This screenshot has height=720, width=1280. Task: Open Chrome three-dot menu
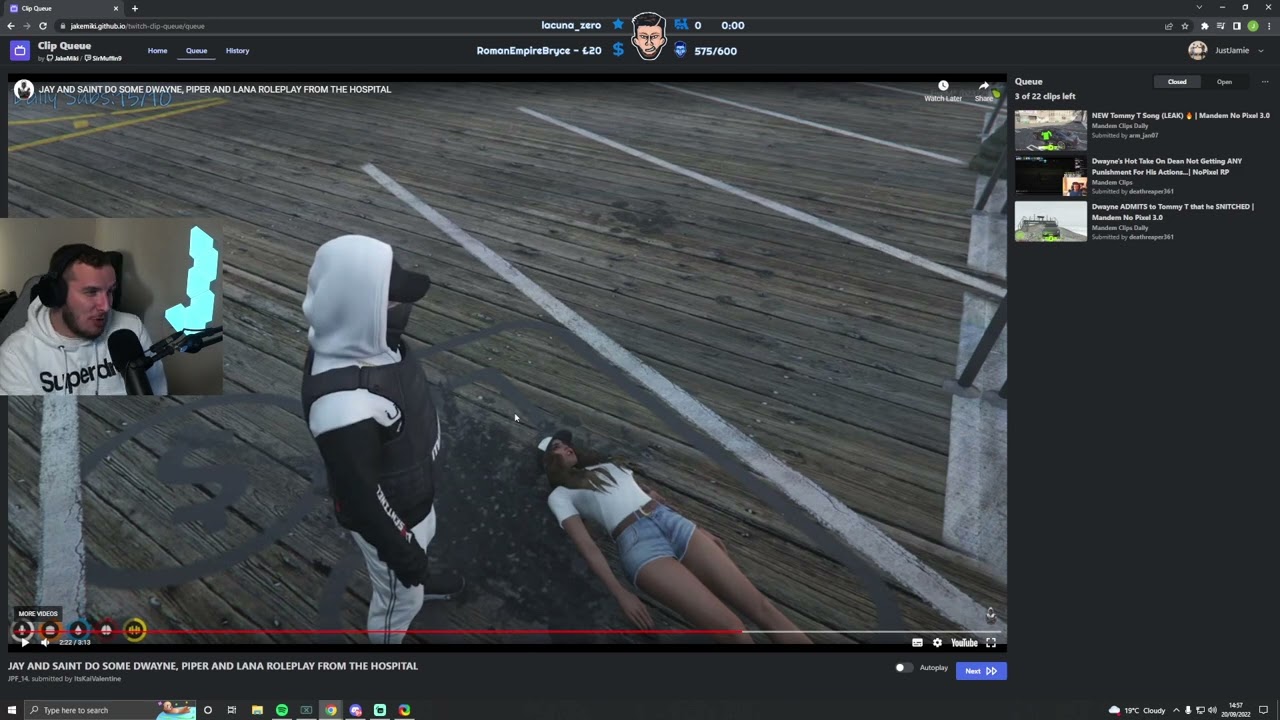click(x=1268, y=26)
